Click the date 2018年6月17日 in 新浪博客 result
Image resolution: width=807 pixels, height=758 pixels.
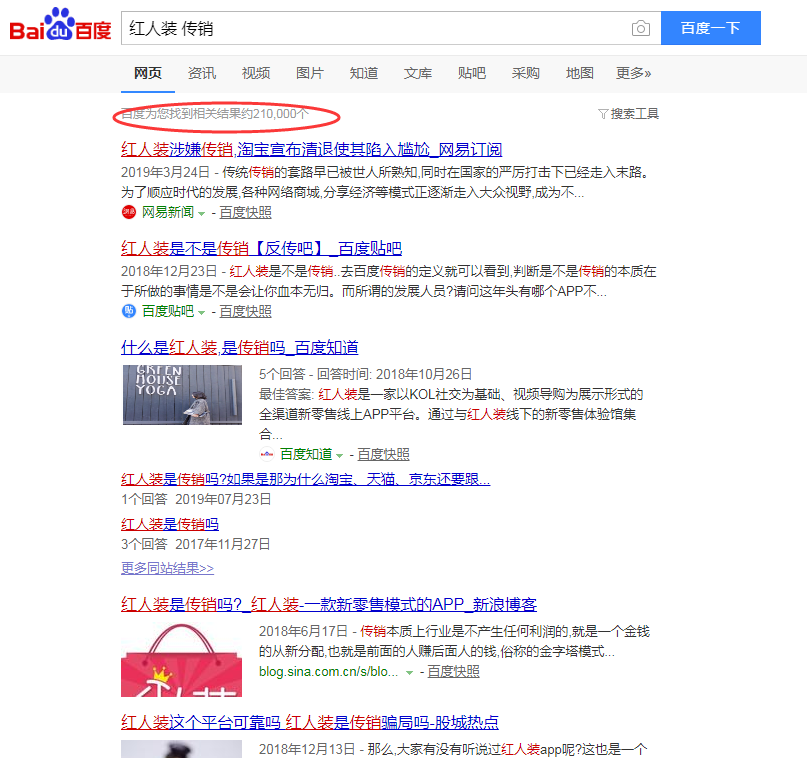click(304, 631)
